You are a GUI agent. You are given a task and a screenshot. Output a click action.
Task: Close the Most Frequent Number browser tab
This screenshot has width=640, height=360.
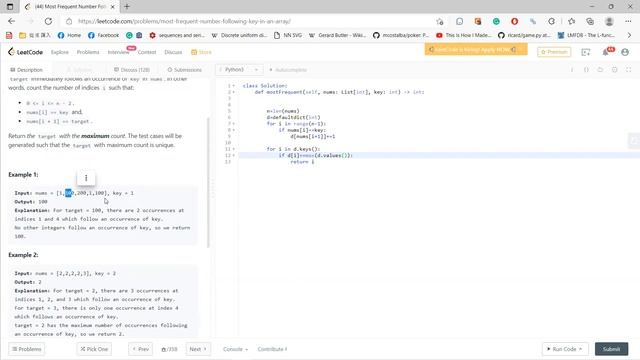[x=113, y=7]
